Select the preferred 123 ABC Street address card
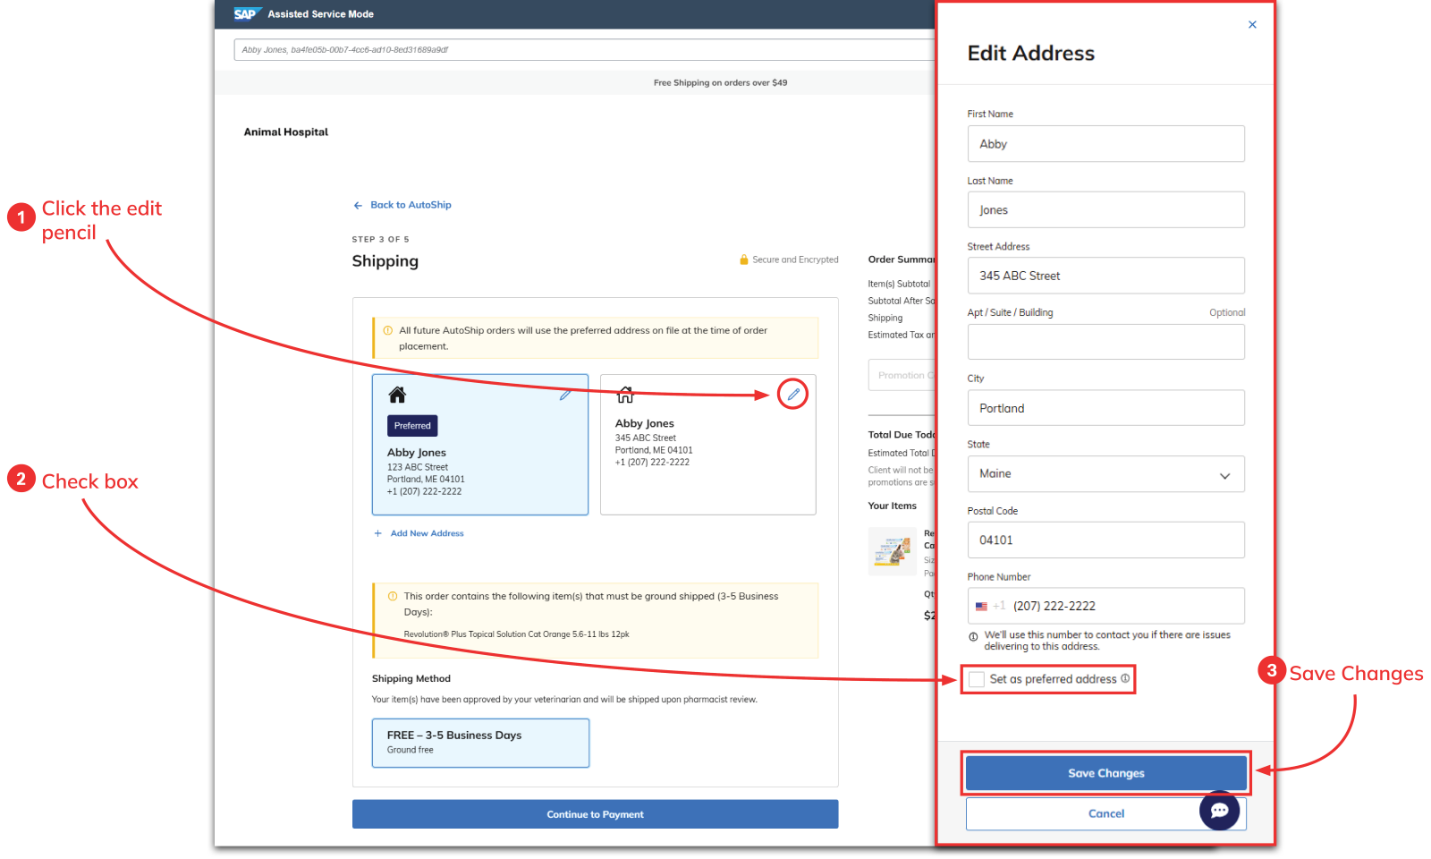 pyautogui.click(x=480, y=445)
